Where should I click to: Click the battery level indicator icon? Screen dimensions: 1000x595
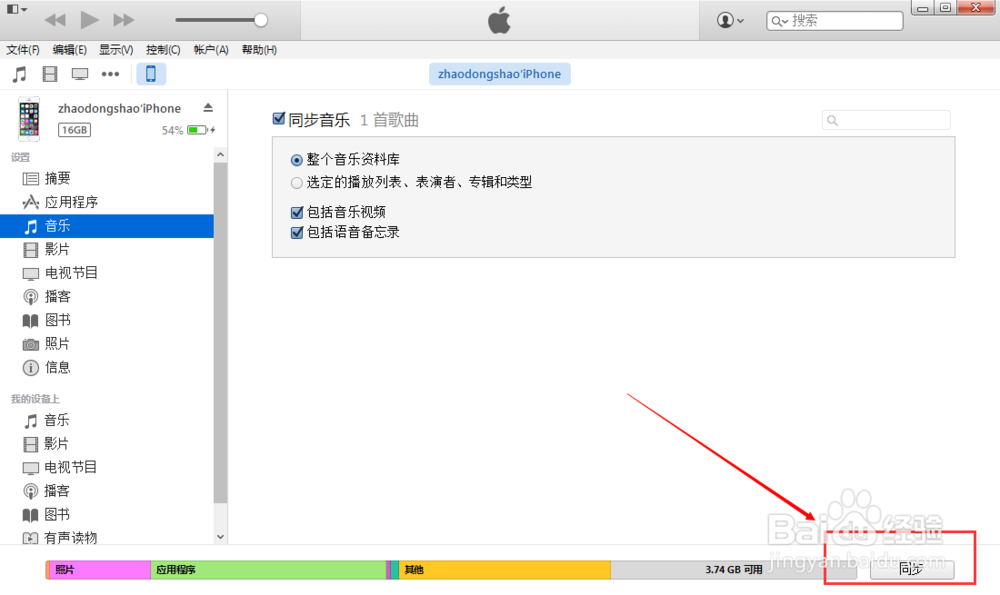197,130
